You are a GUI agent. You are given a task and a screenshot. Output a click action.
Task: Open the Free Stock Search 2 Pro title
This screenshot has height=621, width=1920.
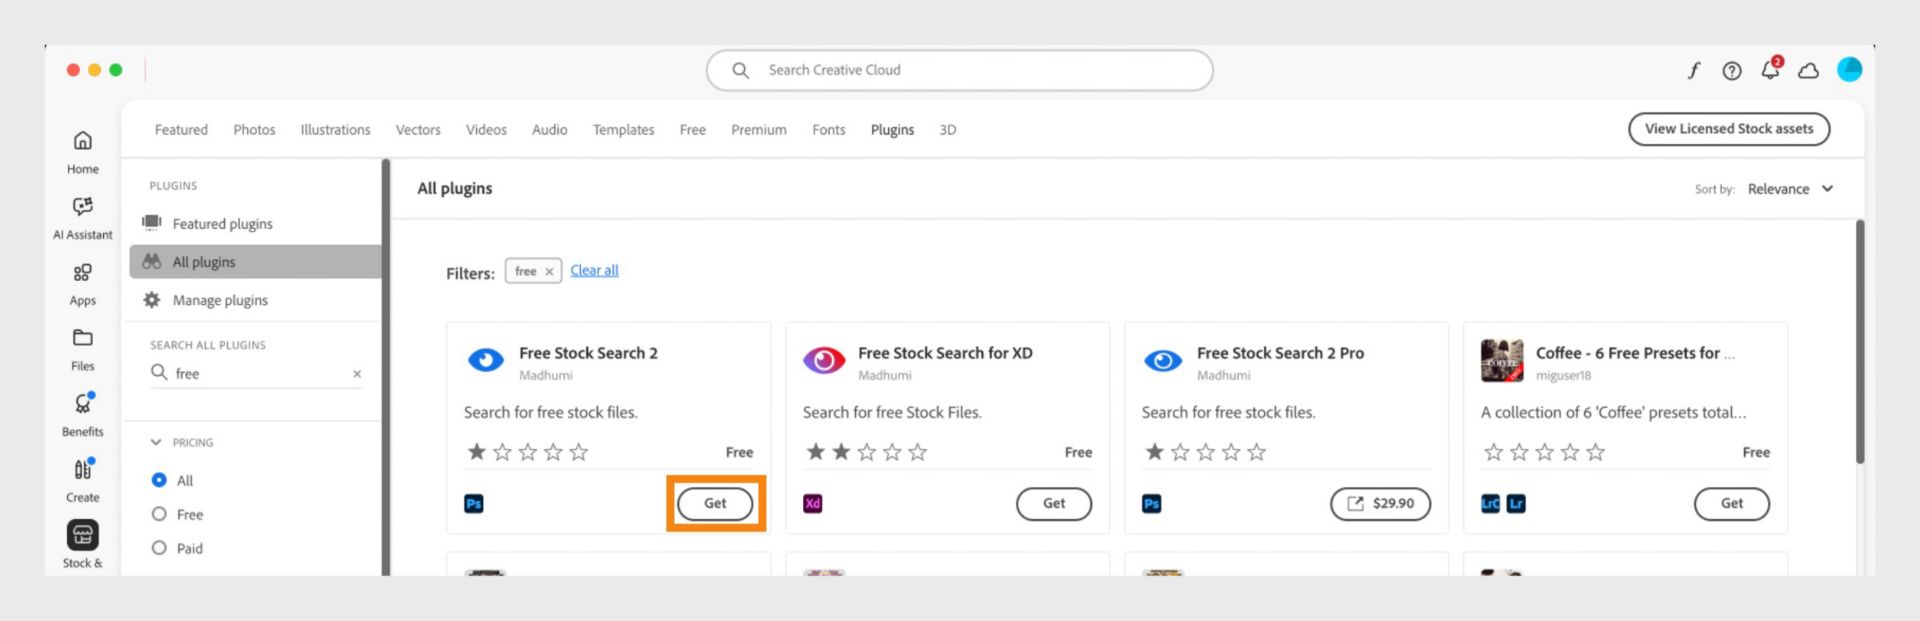pos(1280,353)
